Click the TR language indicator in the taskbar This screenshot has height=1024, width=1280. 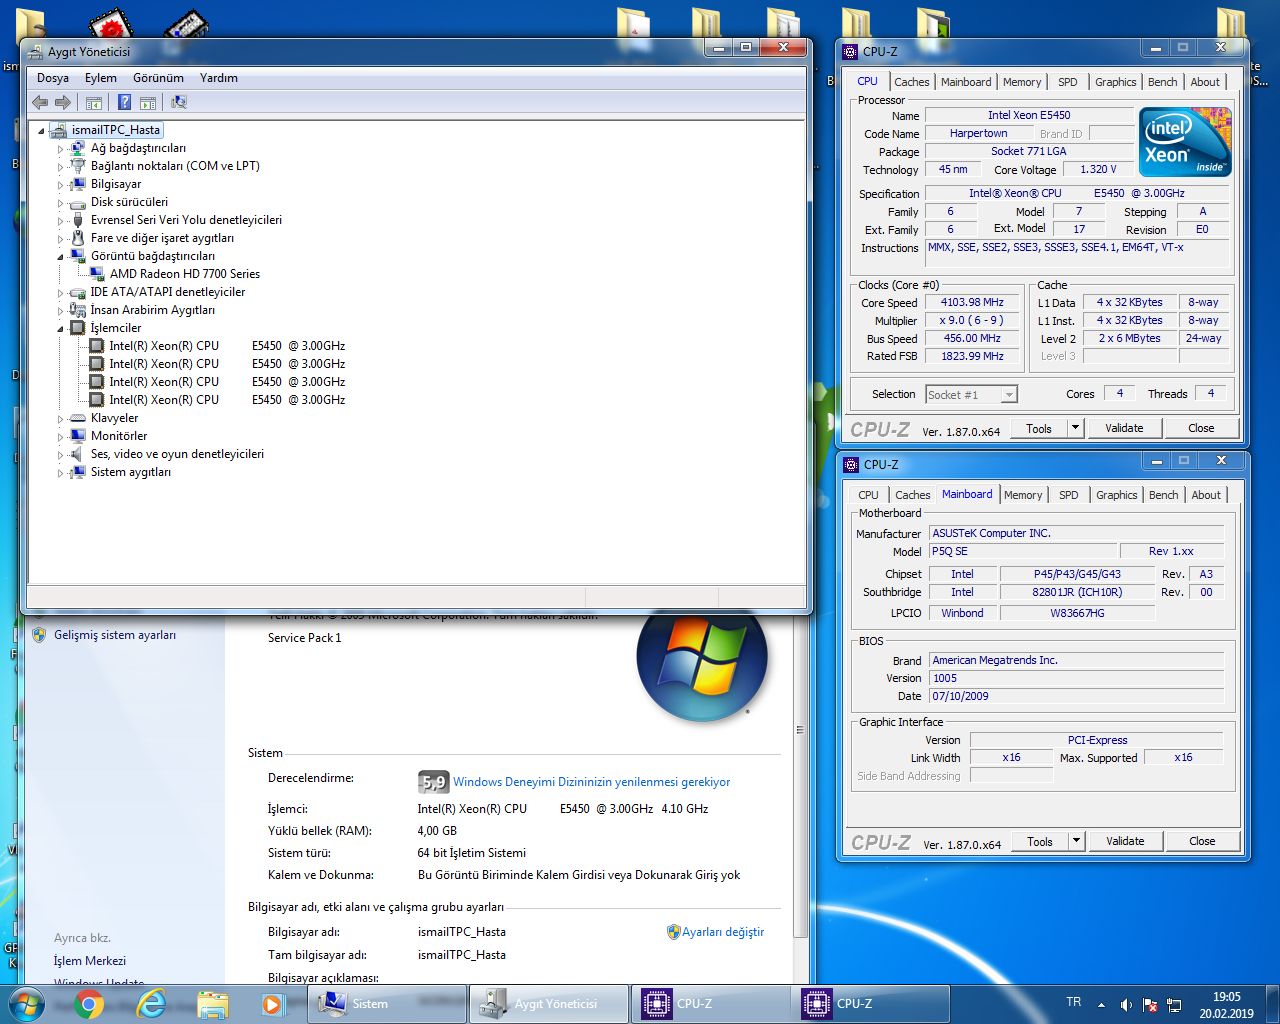1073,1002
